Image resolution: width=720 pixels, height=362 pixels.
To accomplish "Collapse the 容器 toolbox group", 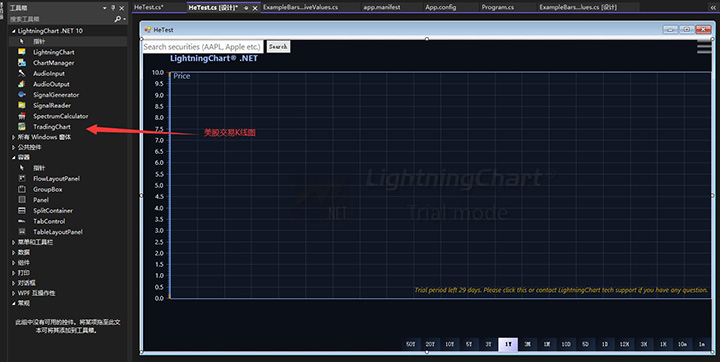I will click(x=13, y=158).
